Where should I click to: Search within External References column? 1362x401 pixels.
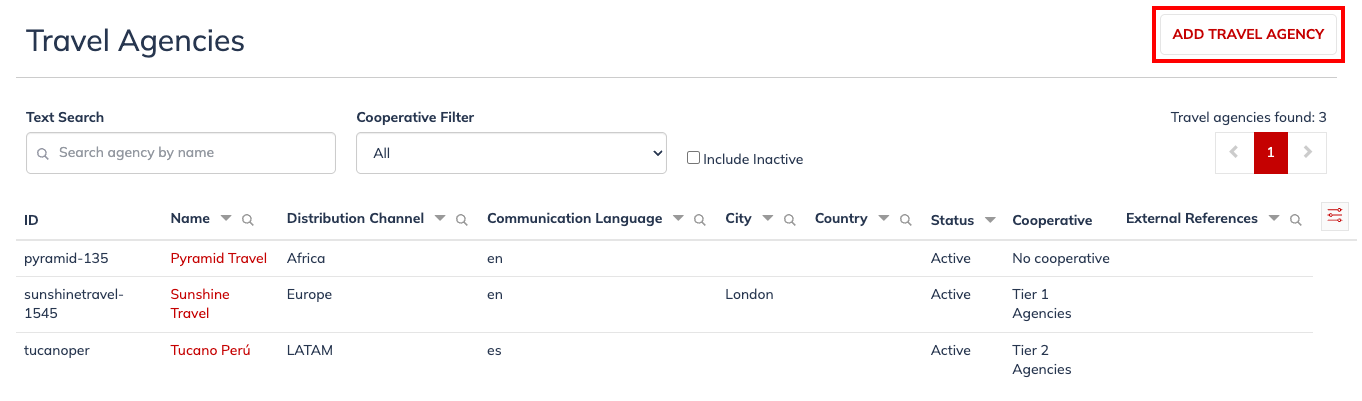click(x=1295, y=220)
